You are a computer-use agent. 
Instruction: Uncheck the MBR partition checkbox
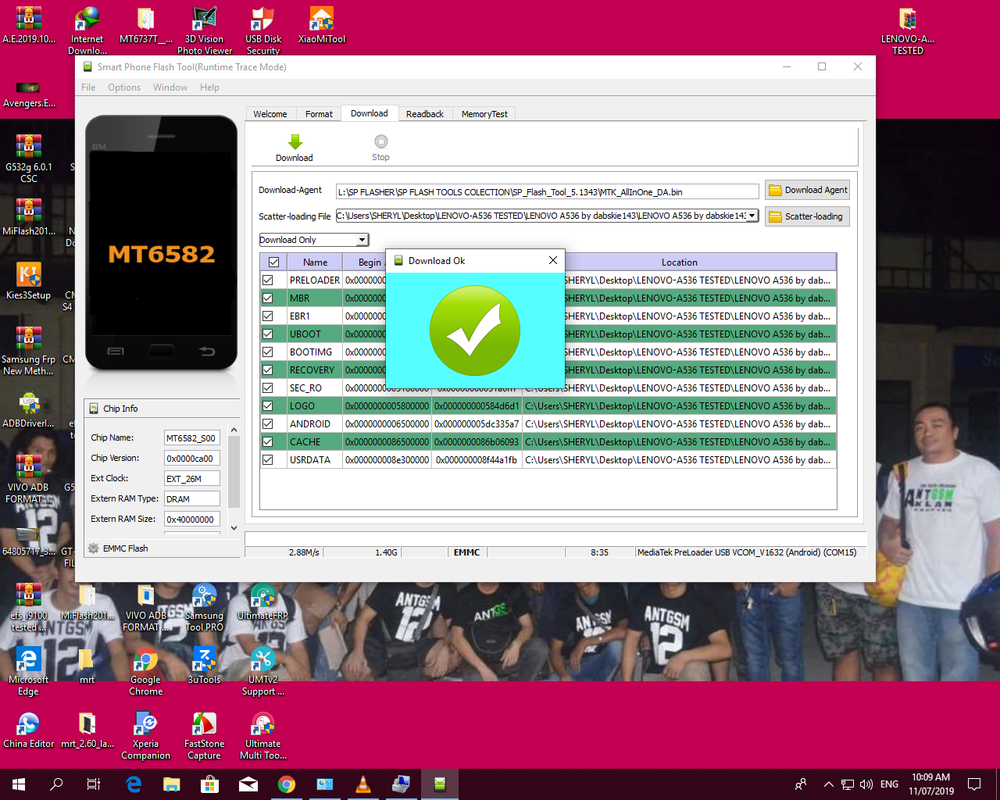click(x=268, y=298)
